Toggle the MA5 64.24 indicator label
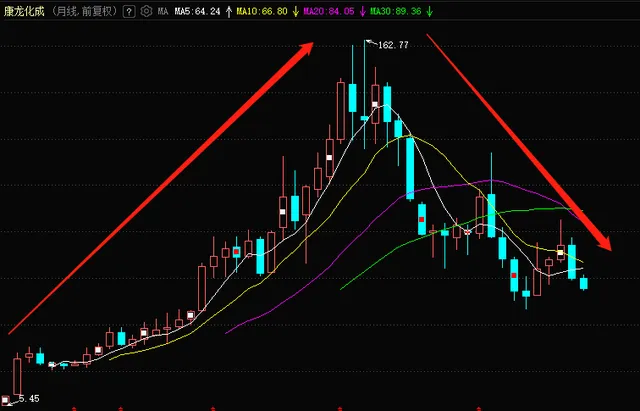640x411 pixels. coord(200,11)
